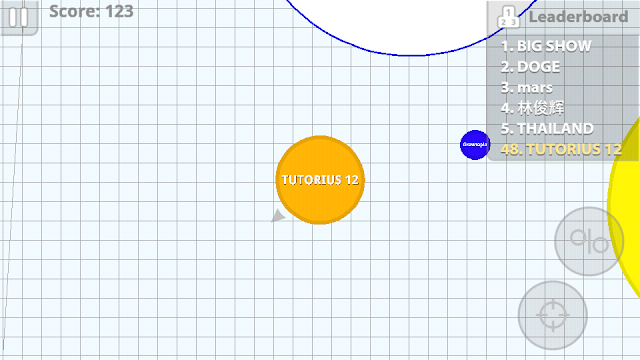Click highlighted rank 48. TUTORIUS 12

coord(561,149)
